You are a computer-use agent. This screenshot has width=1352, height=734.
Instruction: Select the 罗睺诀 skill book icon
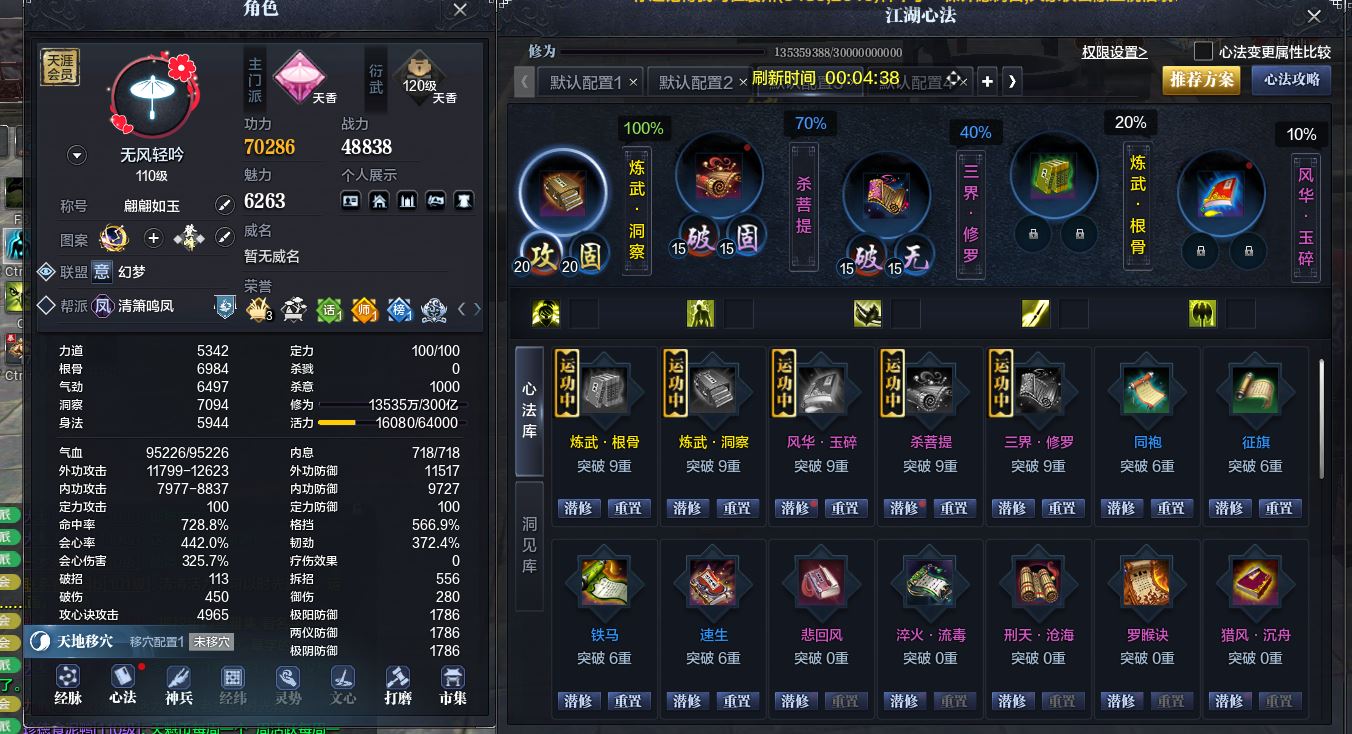pos(1146,582)
